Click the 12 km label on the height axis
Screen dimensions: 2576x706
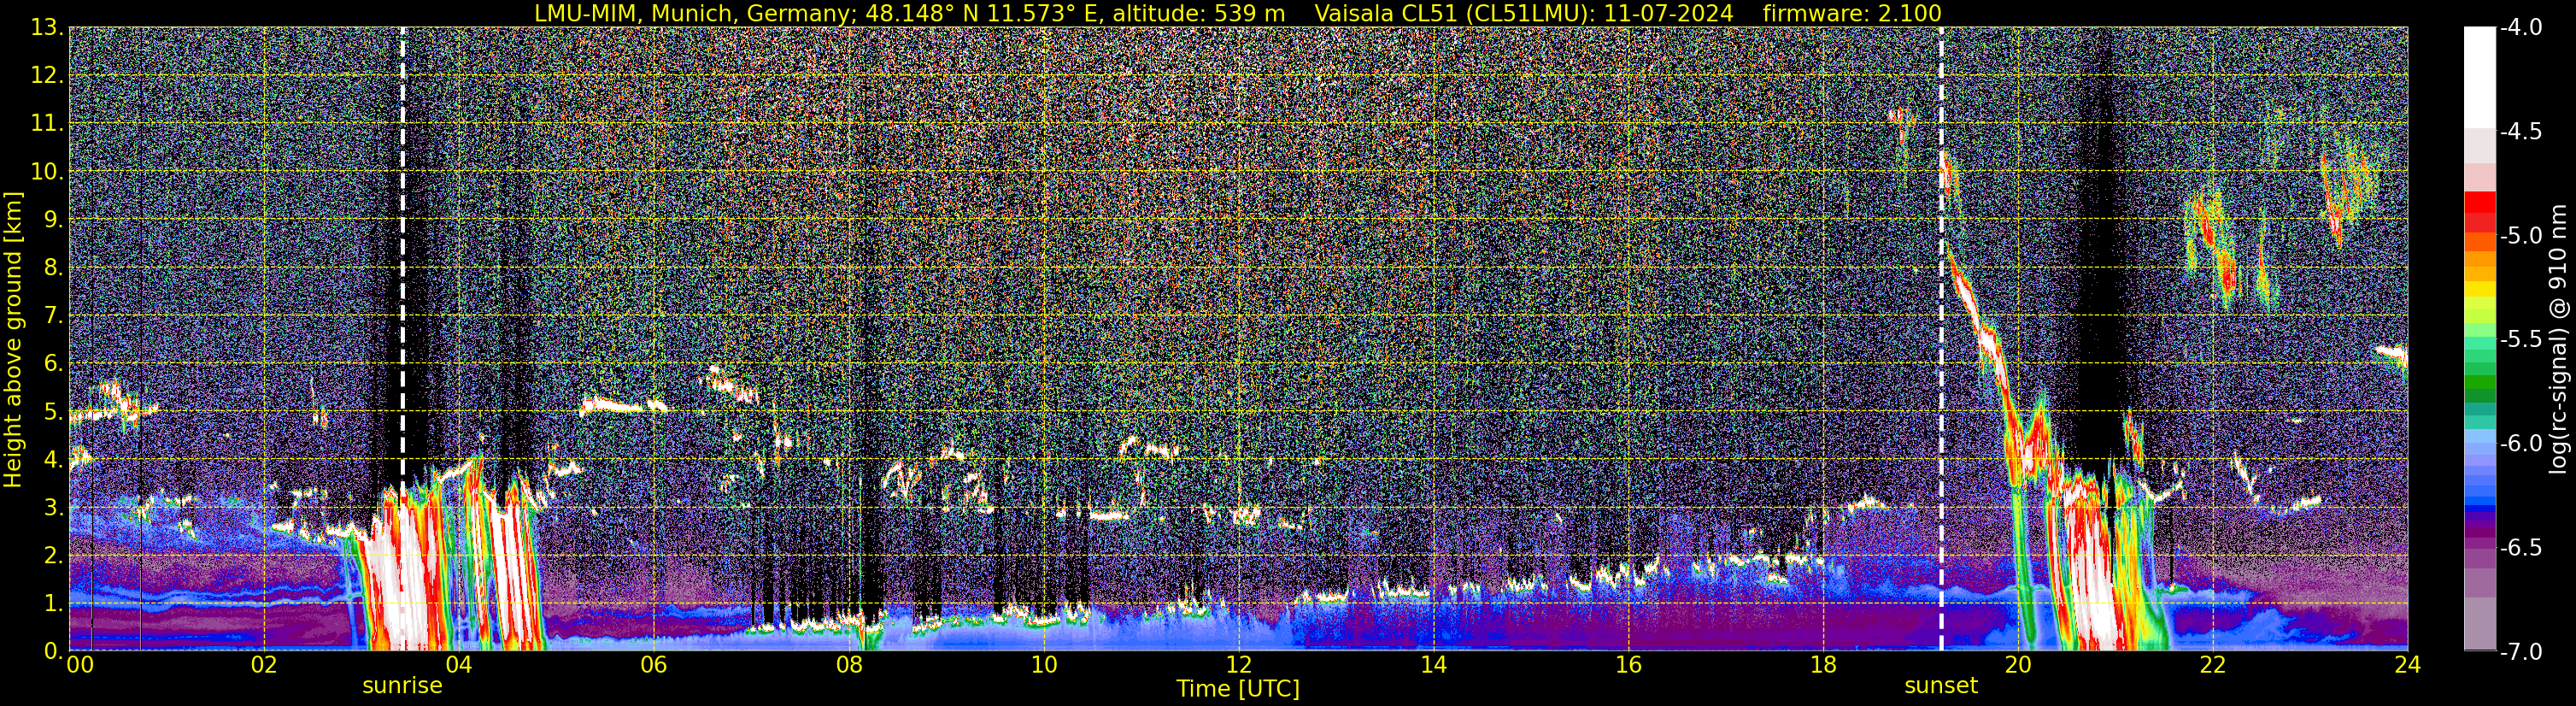[x=47, y=75]
